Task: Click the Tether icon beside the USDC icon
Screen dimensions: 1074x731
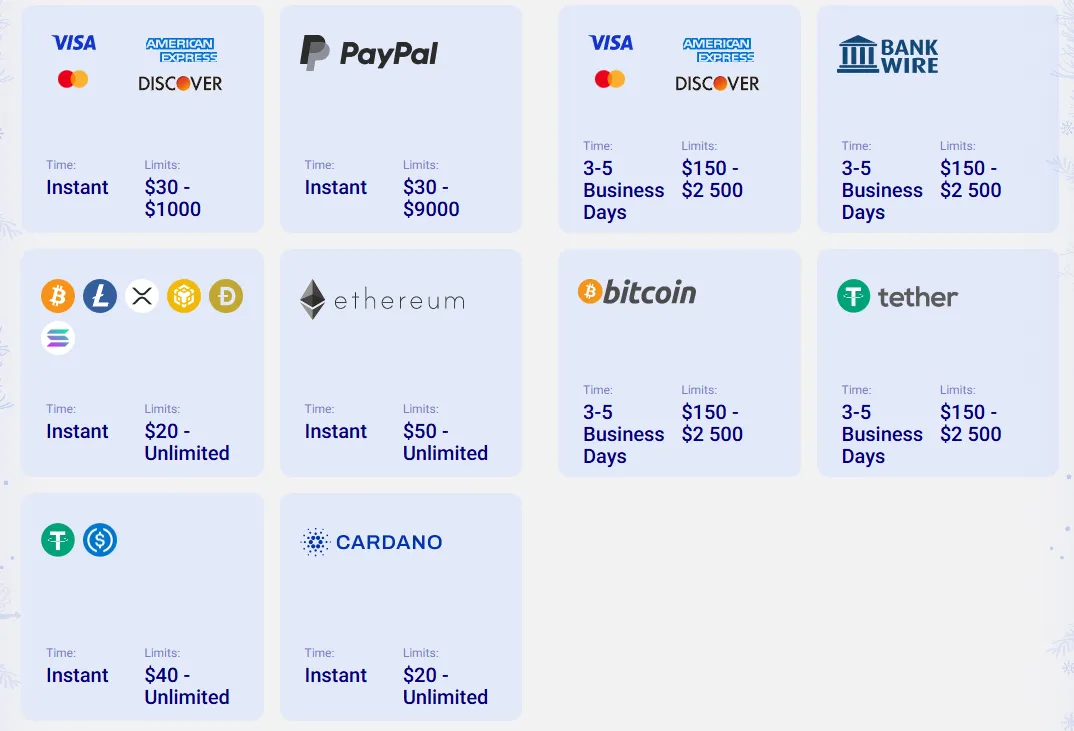Action: [x=58, y=540]
